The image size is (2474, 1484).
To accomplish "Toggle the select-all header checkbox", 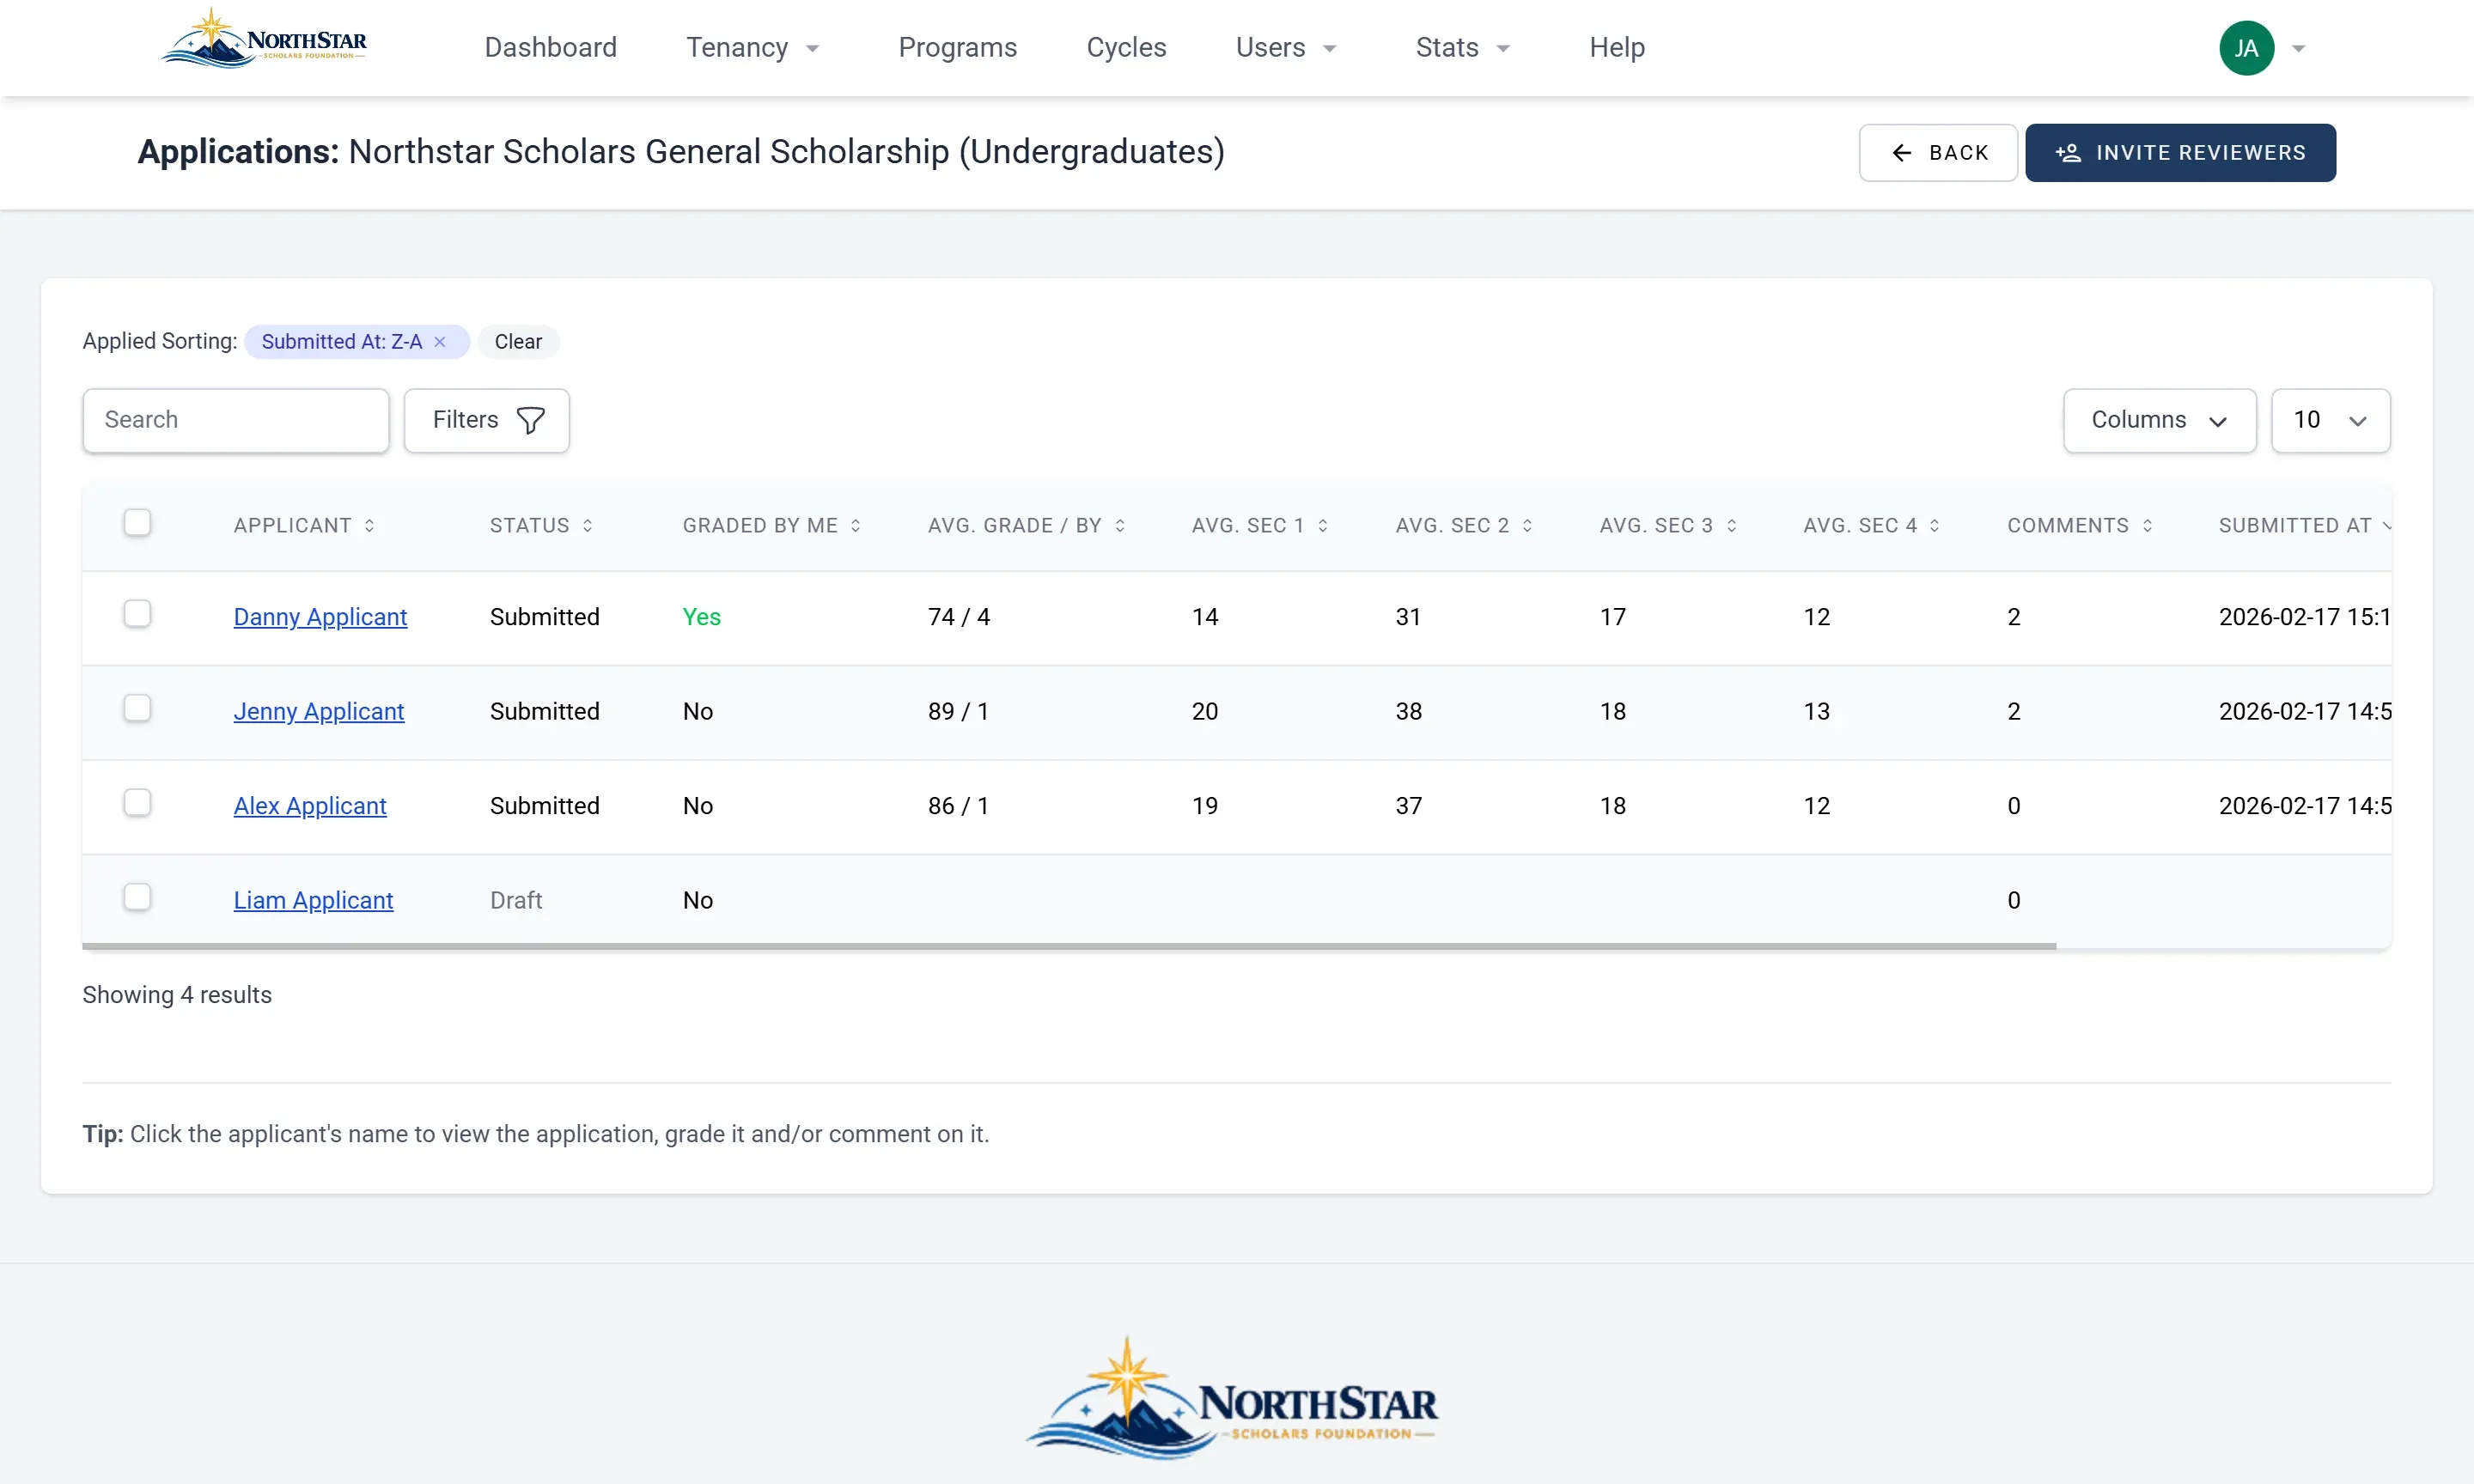I will click(137, 523).
